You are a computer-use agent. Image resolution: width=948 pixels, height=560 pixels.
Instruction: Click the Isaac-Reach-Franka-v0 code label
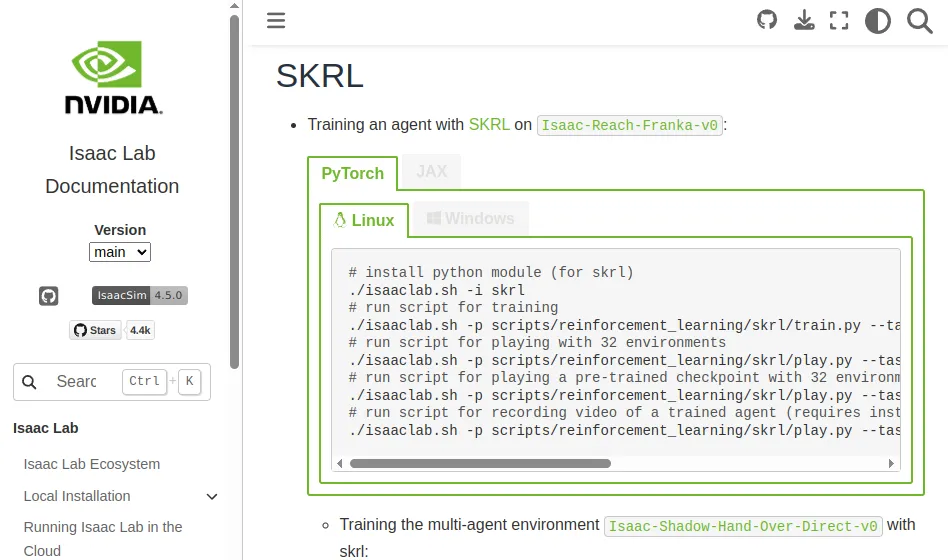629,125
